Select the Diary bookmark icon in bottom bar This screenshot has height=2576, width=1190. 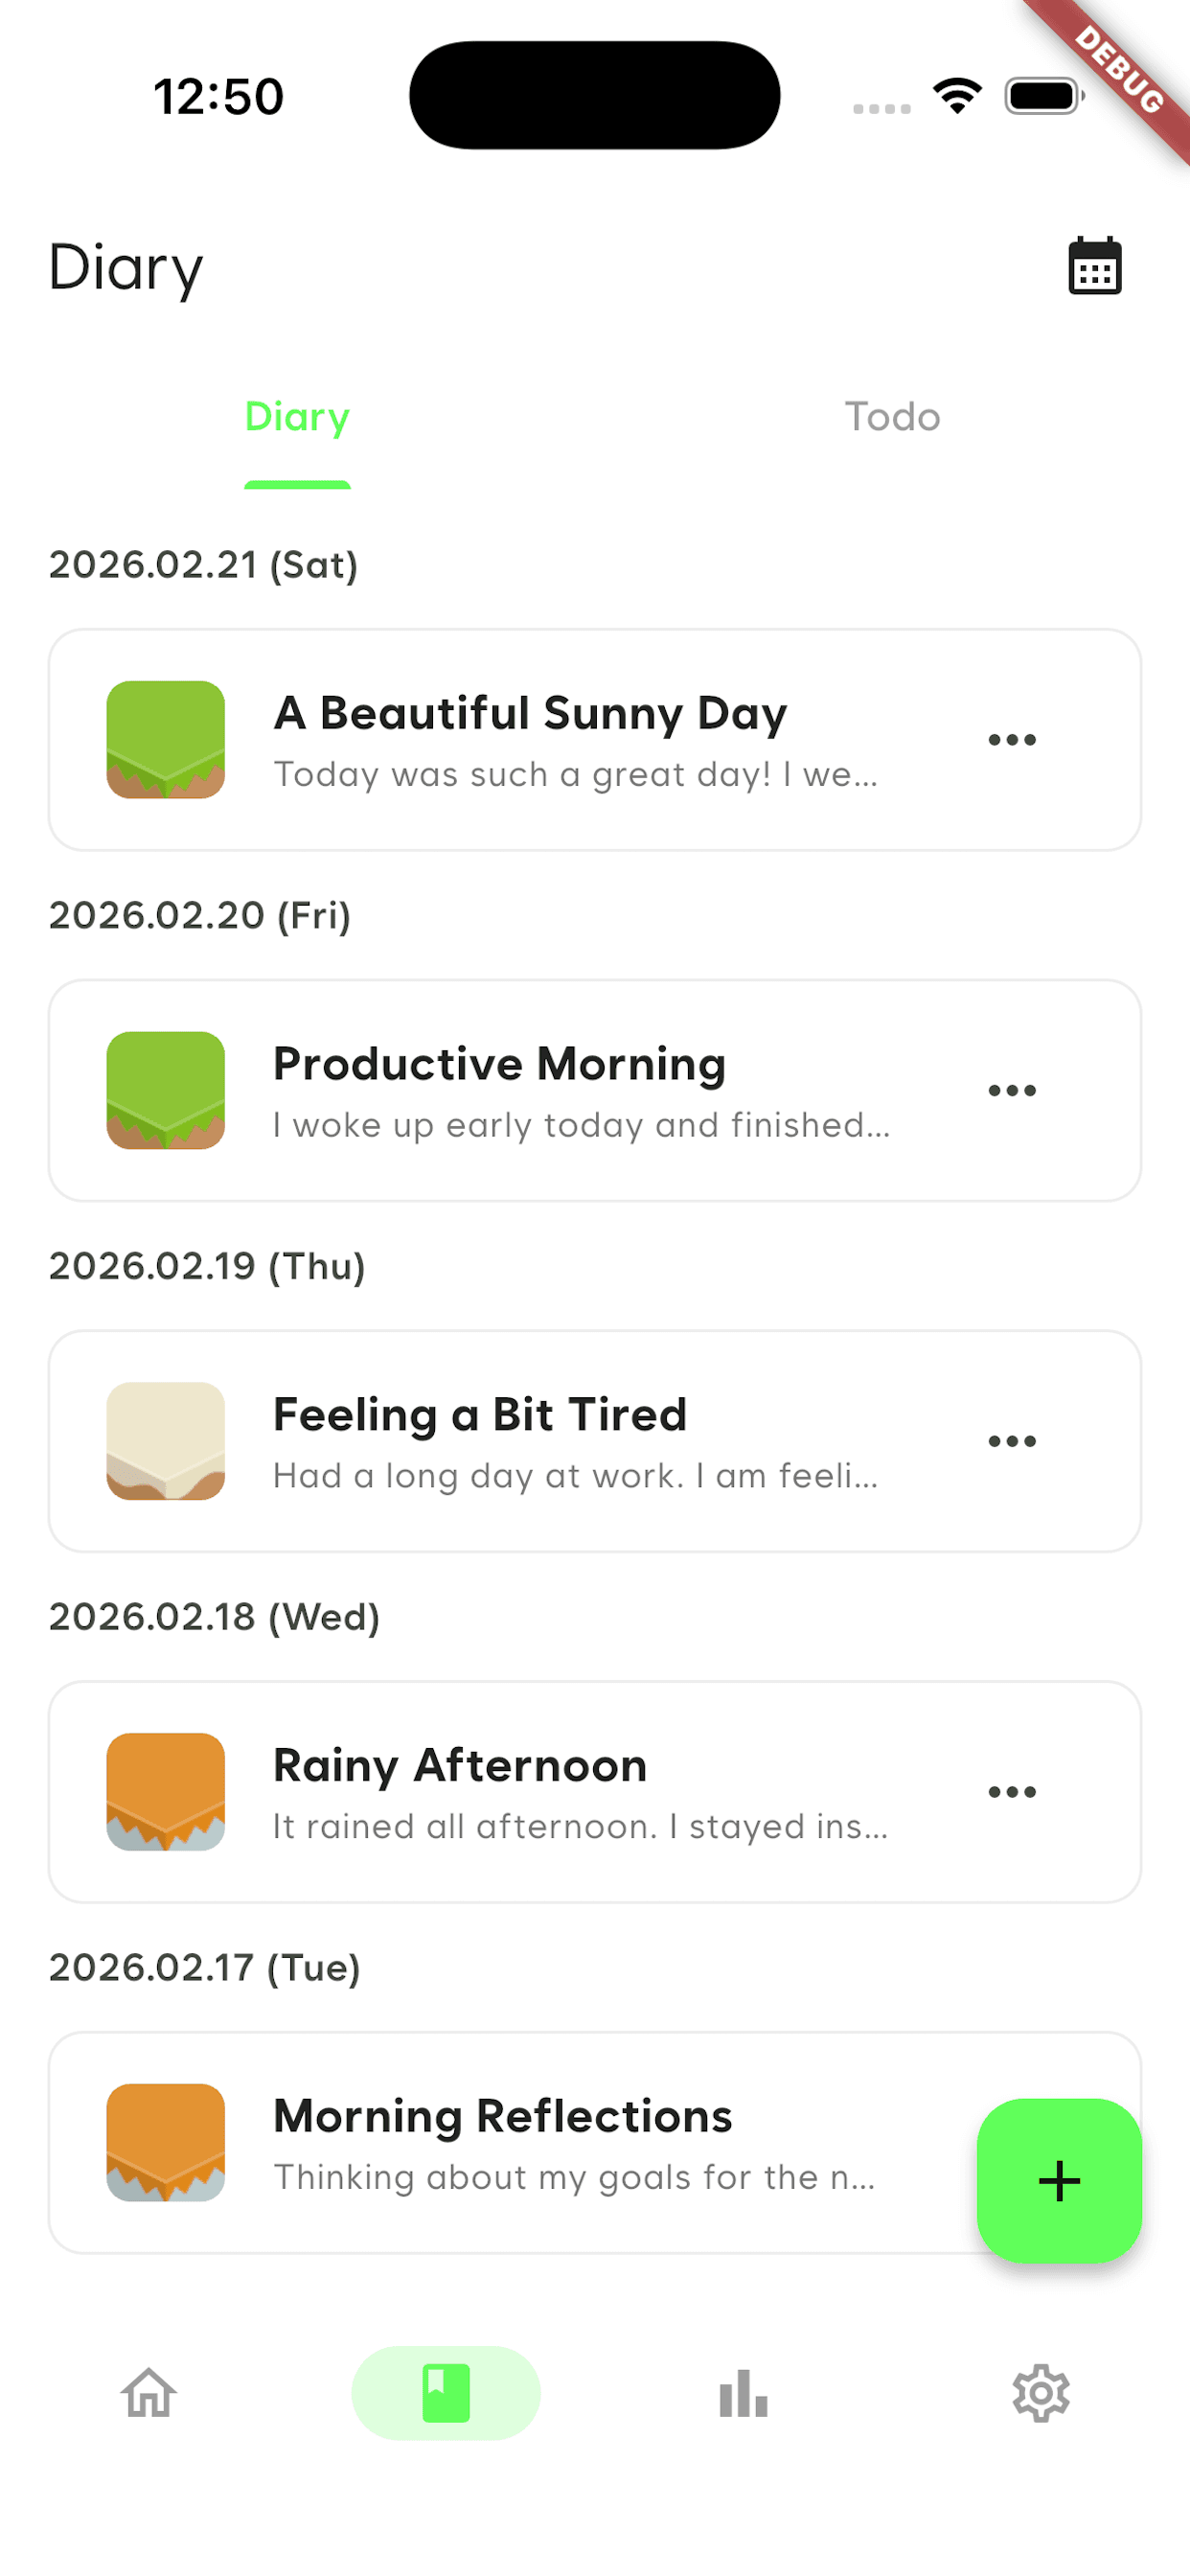[x=446, y=2393]
